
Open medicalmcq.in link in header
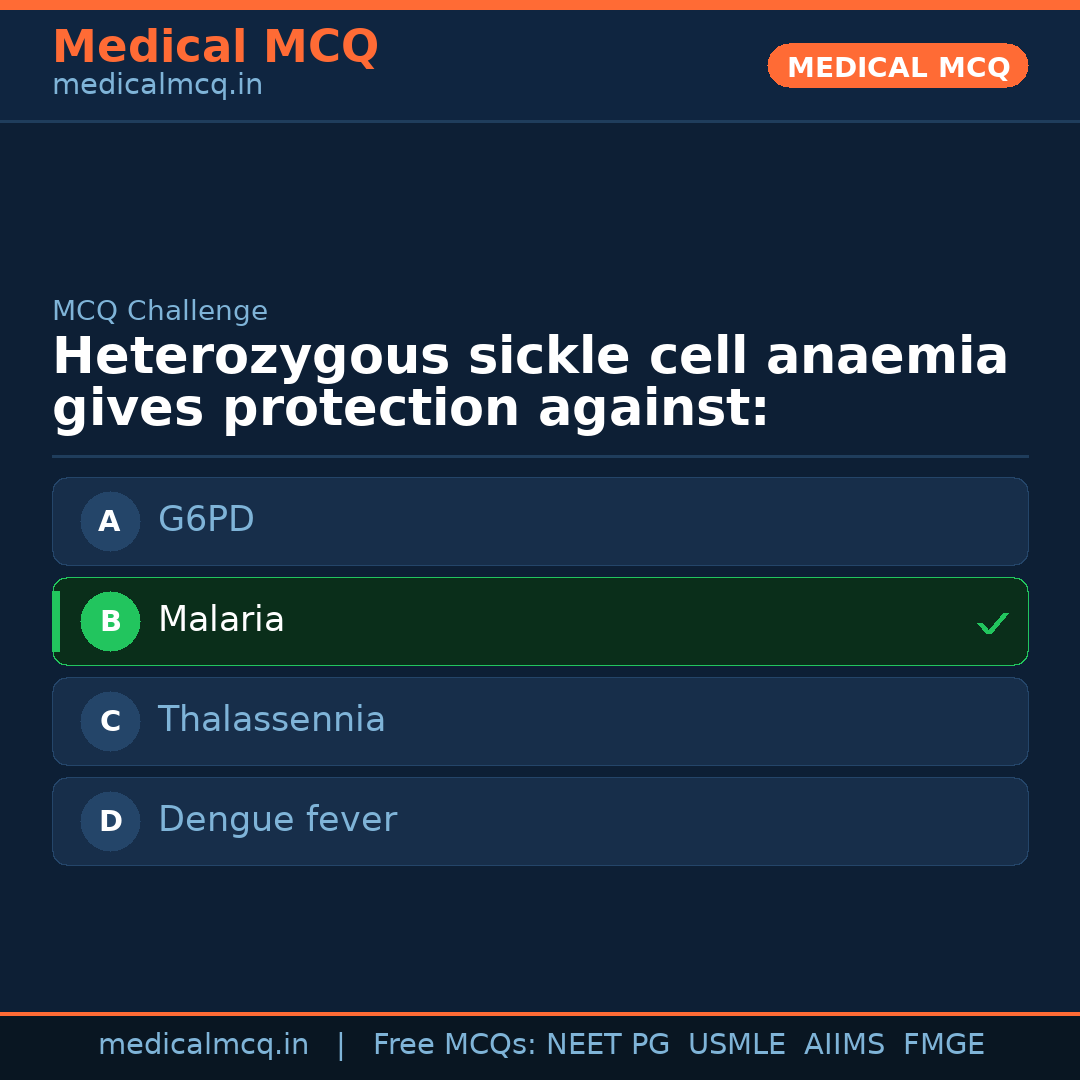click(x=157, y=86)
